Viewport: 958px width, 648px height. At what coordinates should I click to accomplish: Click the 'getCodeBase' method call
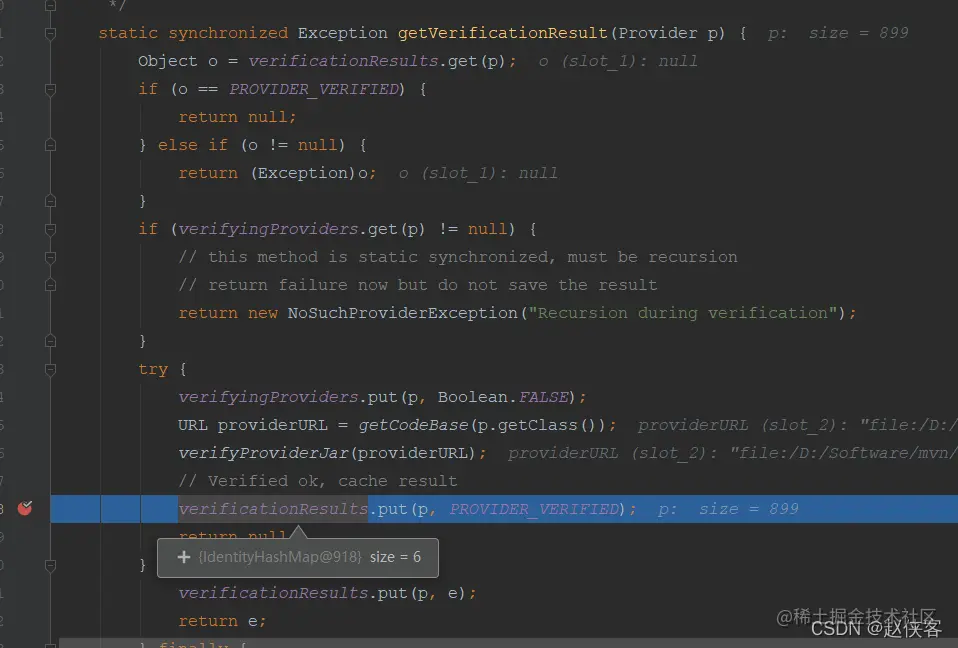[x=413, y=425]
